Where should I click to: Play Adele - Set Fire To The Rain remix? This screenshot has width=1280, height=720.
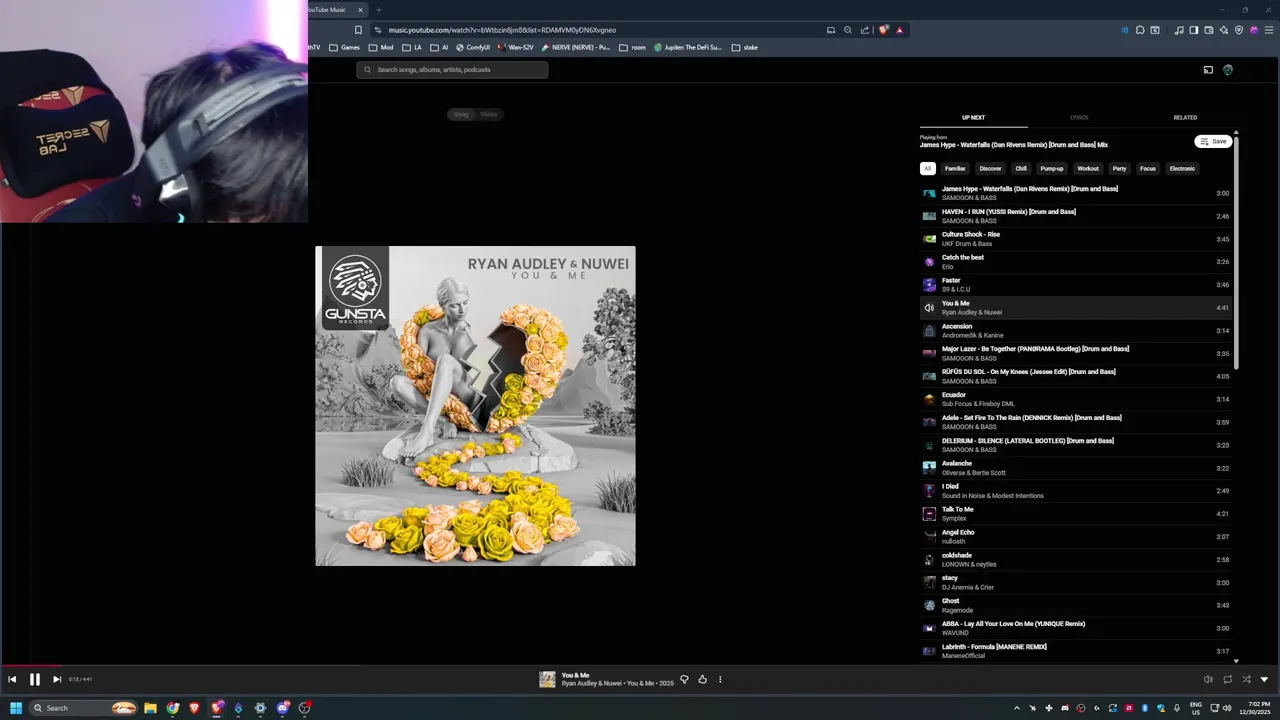pos(1076,422)
